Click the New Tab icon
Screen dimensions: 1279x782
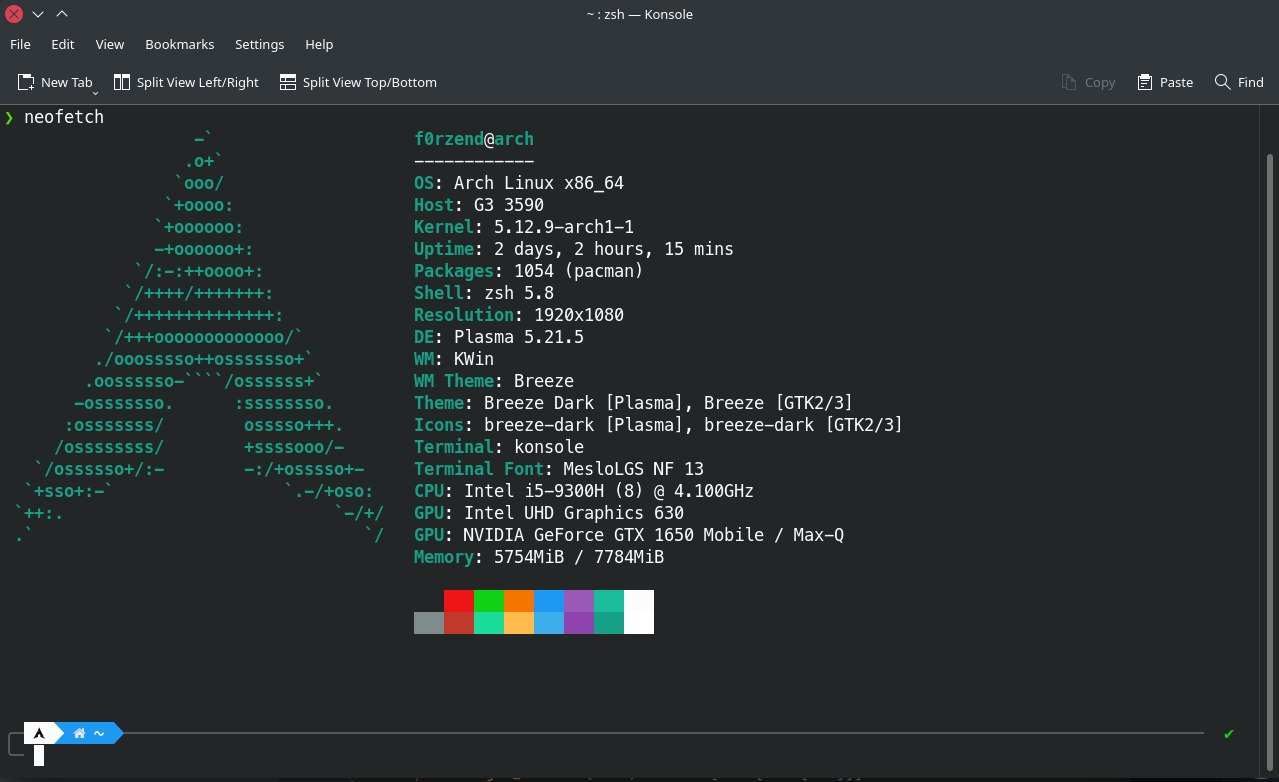[25, 82]
